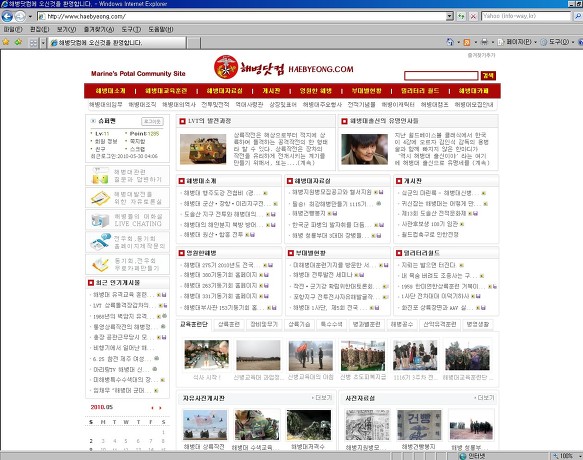Click the Add to Favorites star-plus icon

coord(18,42)
